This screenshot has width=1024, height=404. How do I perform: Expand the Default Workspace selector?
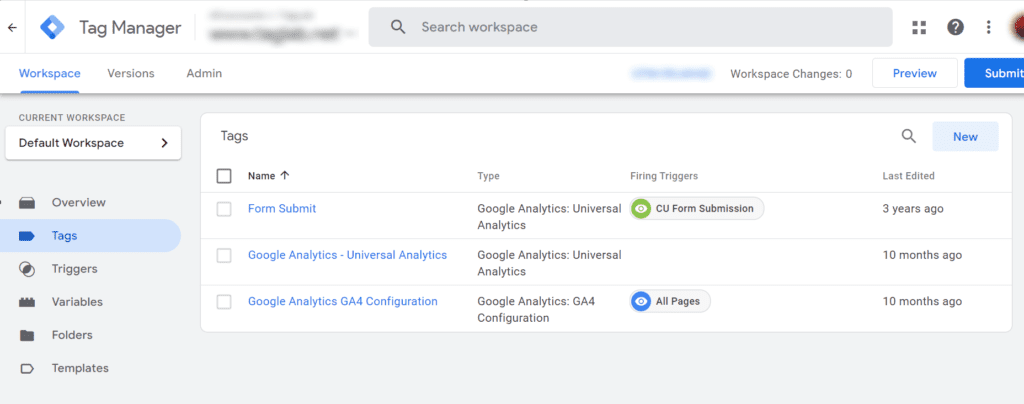click(93, 143)
